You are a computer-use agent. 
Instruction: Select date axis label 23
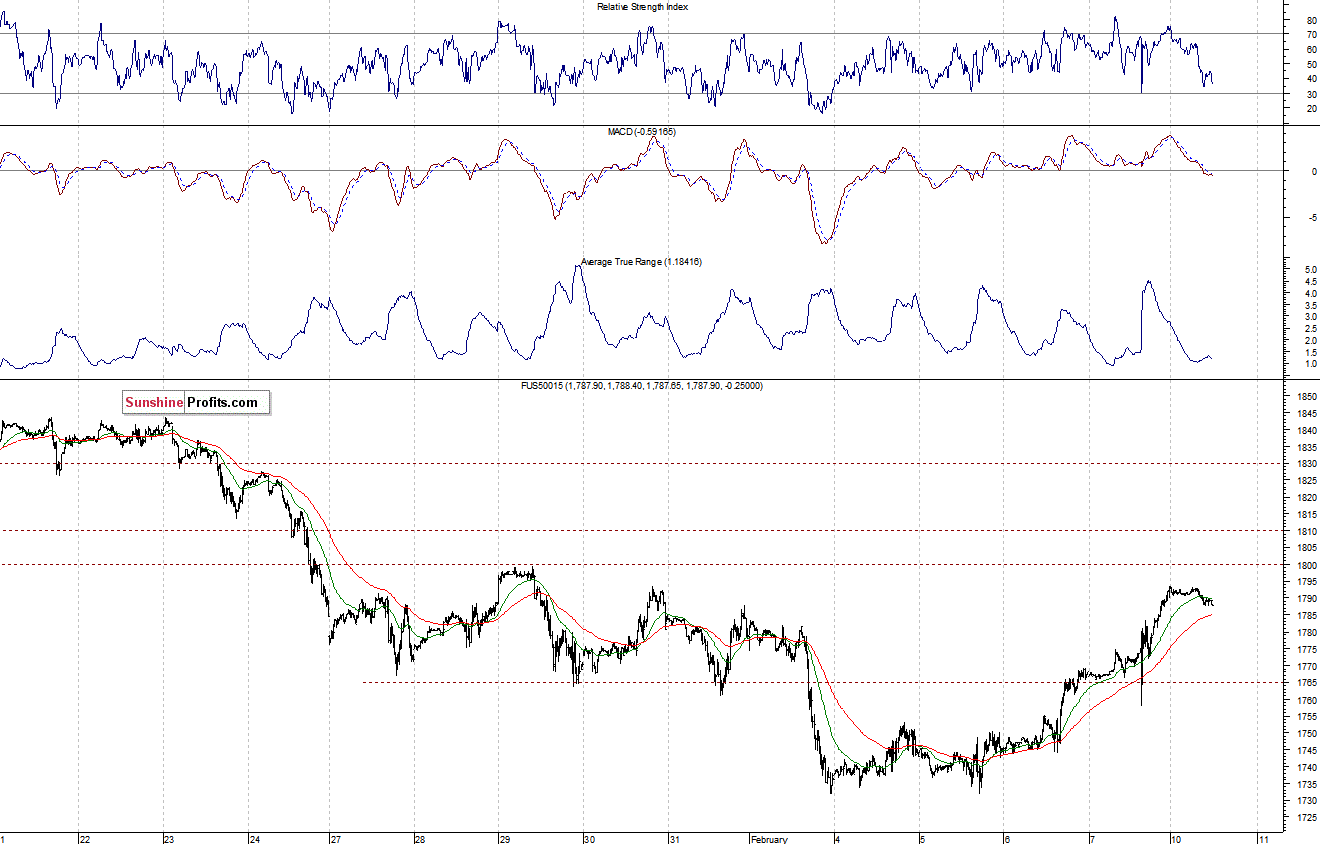coord(169,839)
